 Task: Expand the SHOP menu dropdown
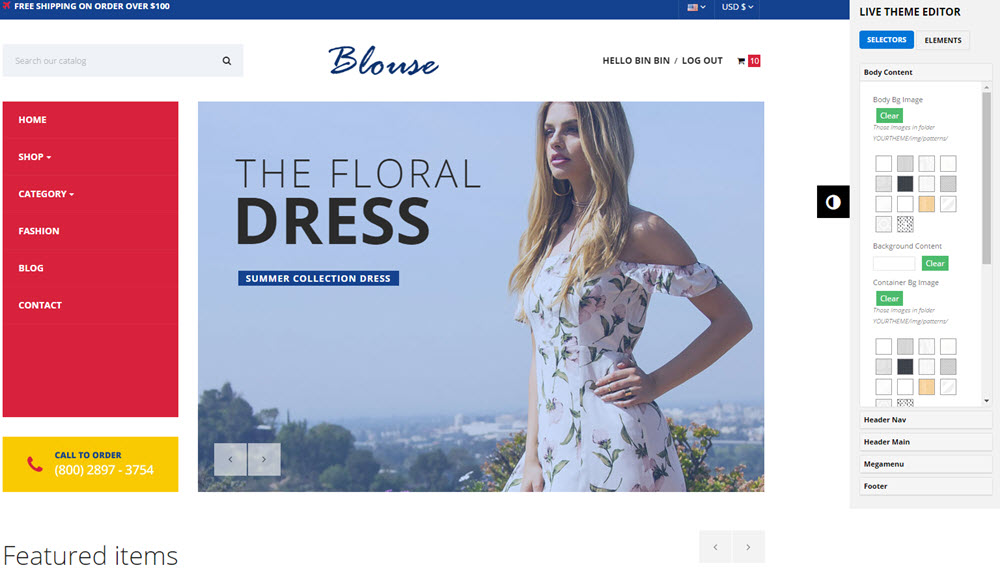coord(34,157)
